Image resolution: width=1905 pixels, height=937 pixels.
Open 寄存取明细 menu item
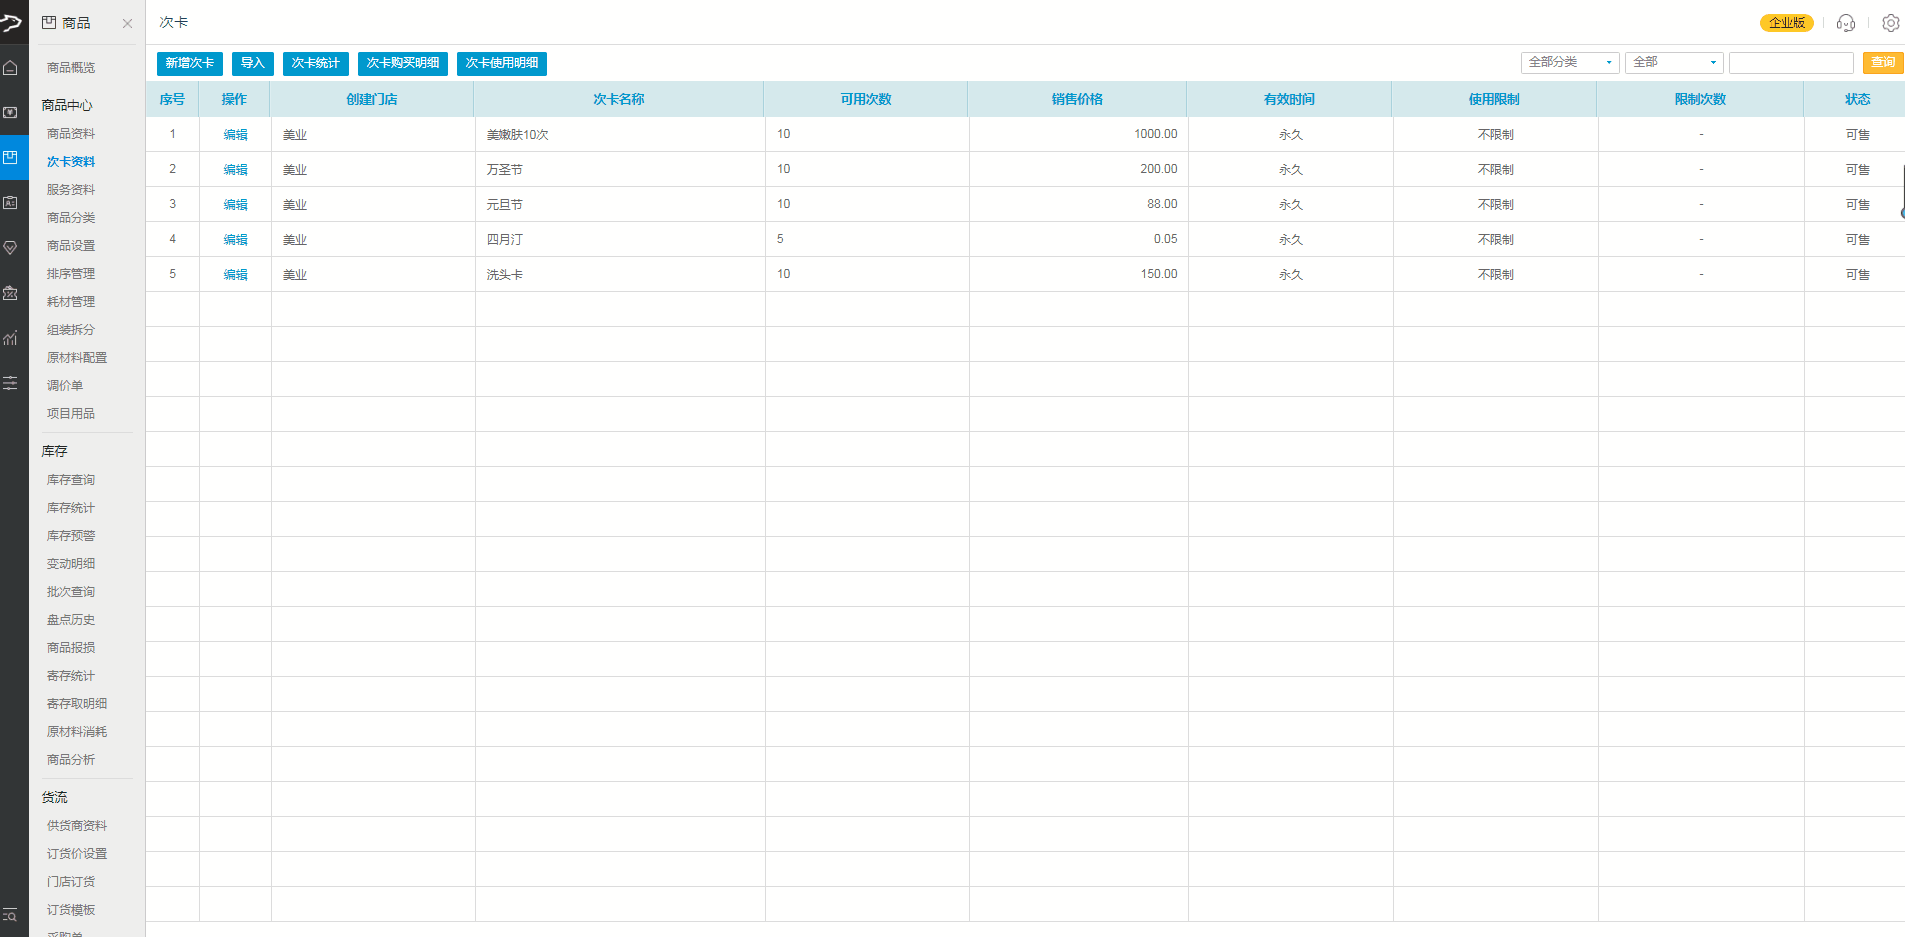pos(77,704)
